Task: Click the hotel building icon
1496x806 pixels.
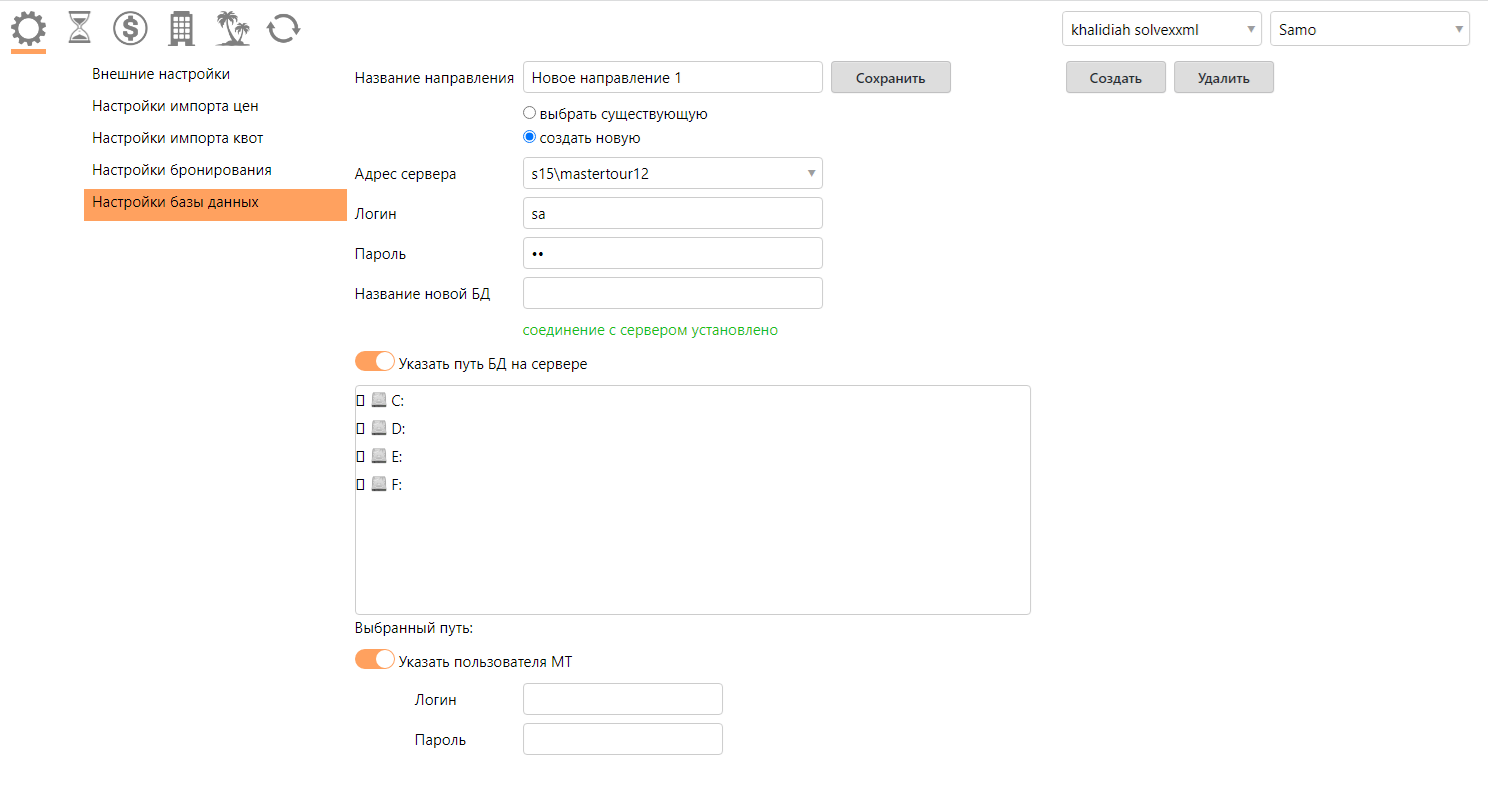Action: tap(181, 29)
